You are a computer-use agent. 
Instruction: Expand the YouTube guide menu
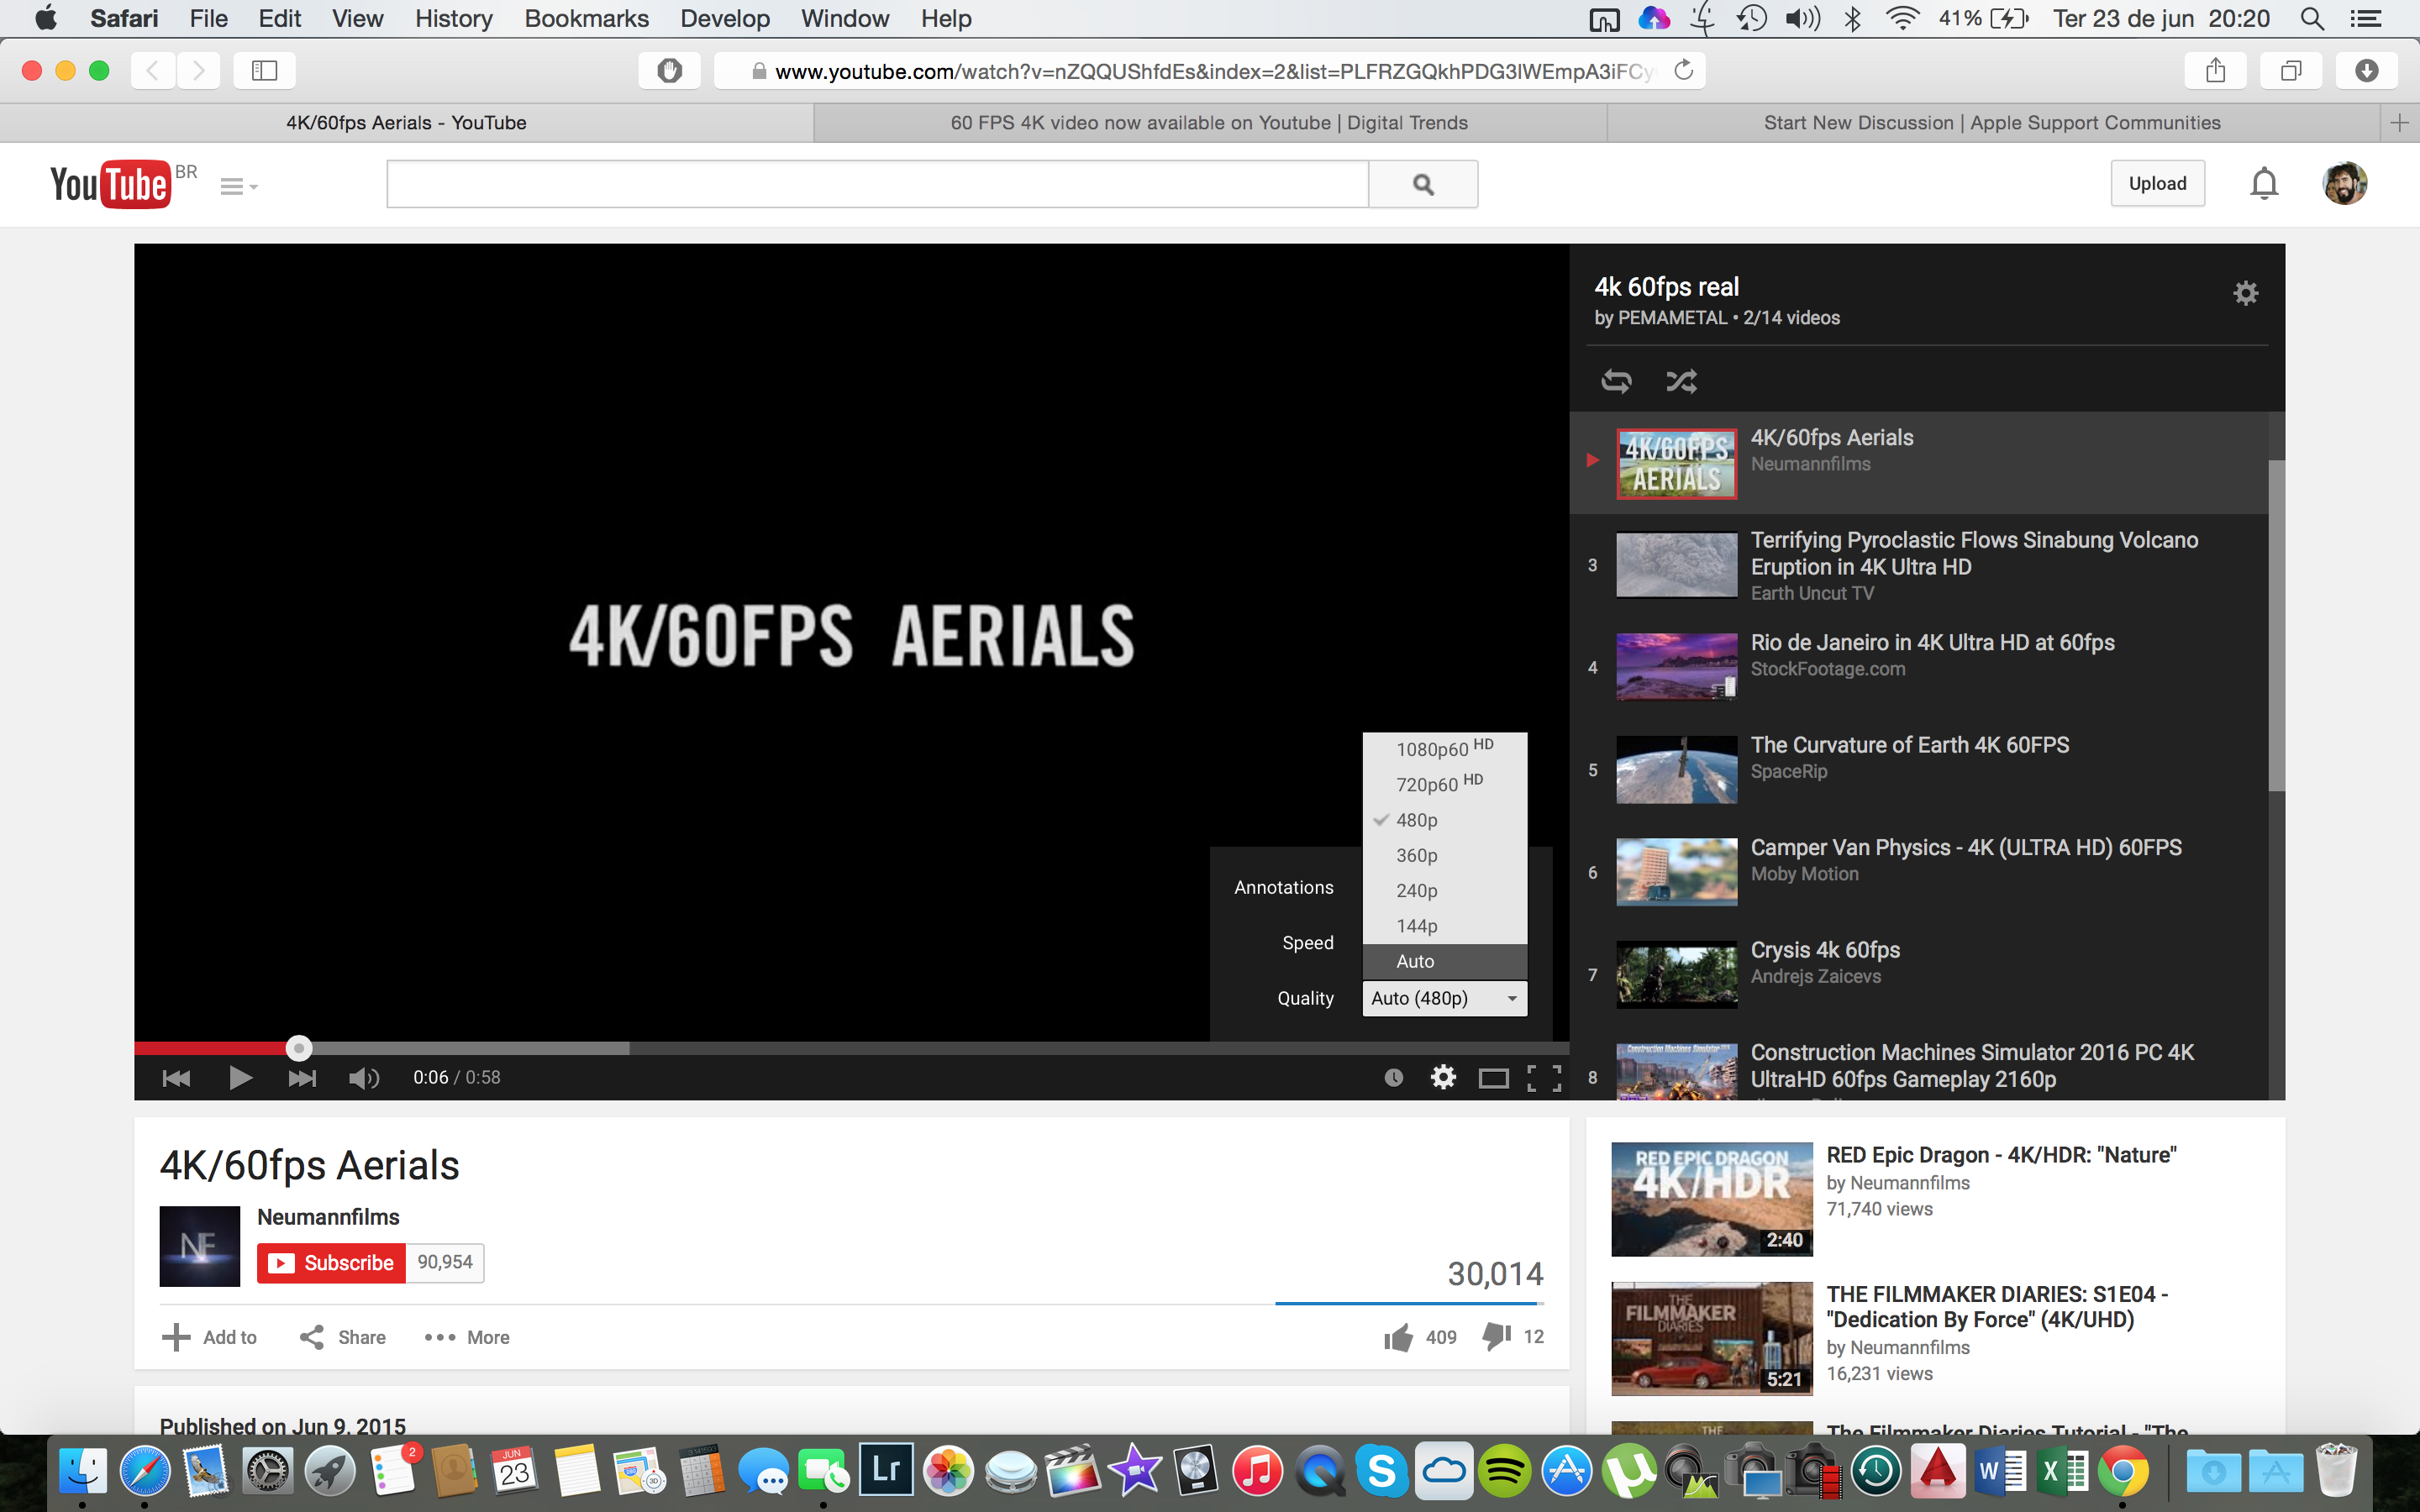pyautogui.click(x=238, y=186)
